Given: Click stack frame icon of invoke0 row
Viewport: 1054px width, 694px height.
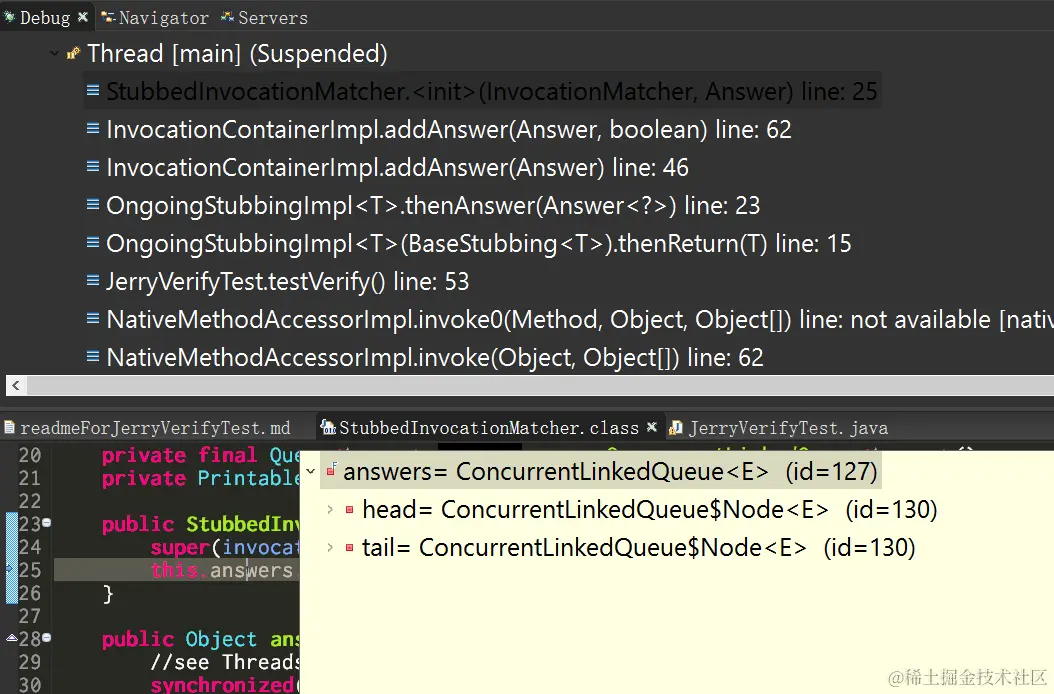Looking at the screenshot, I should pos(93,317).
